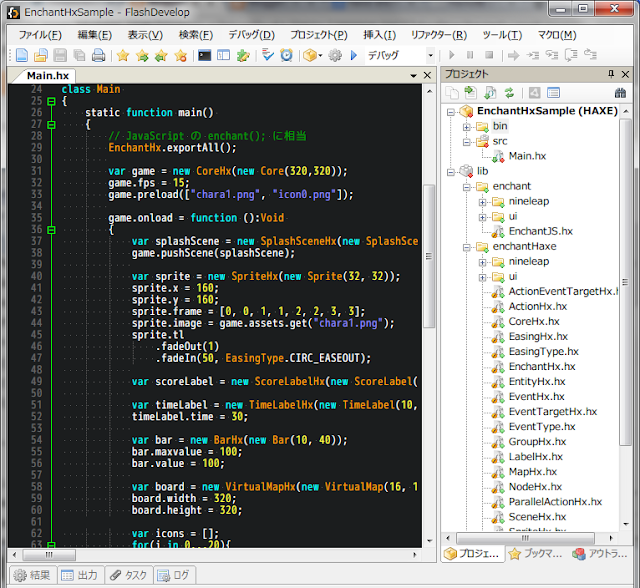Create a new document with toolbar icon

click(x=22, y=55)
